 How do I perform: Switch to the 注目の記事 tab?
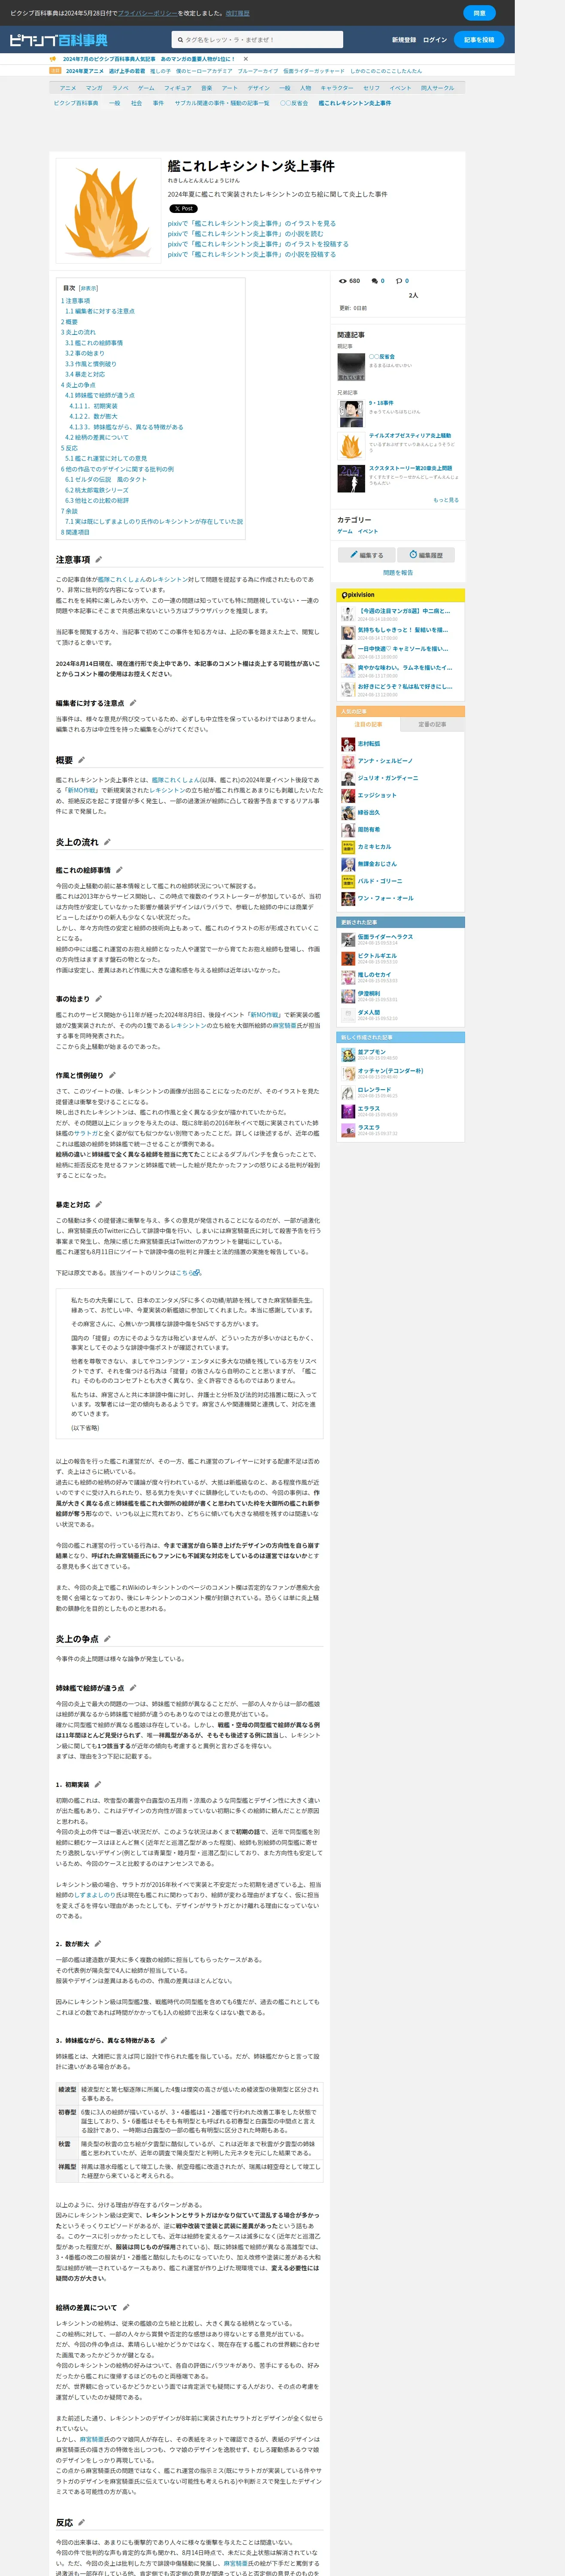[368, 724]
